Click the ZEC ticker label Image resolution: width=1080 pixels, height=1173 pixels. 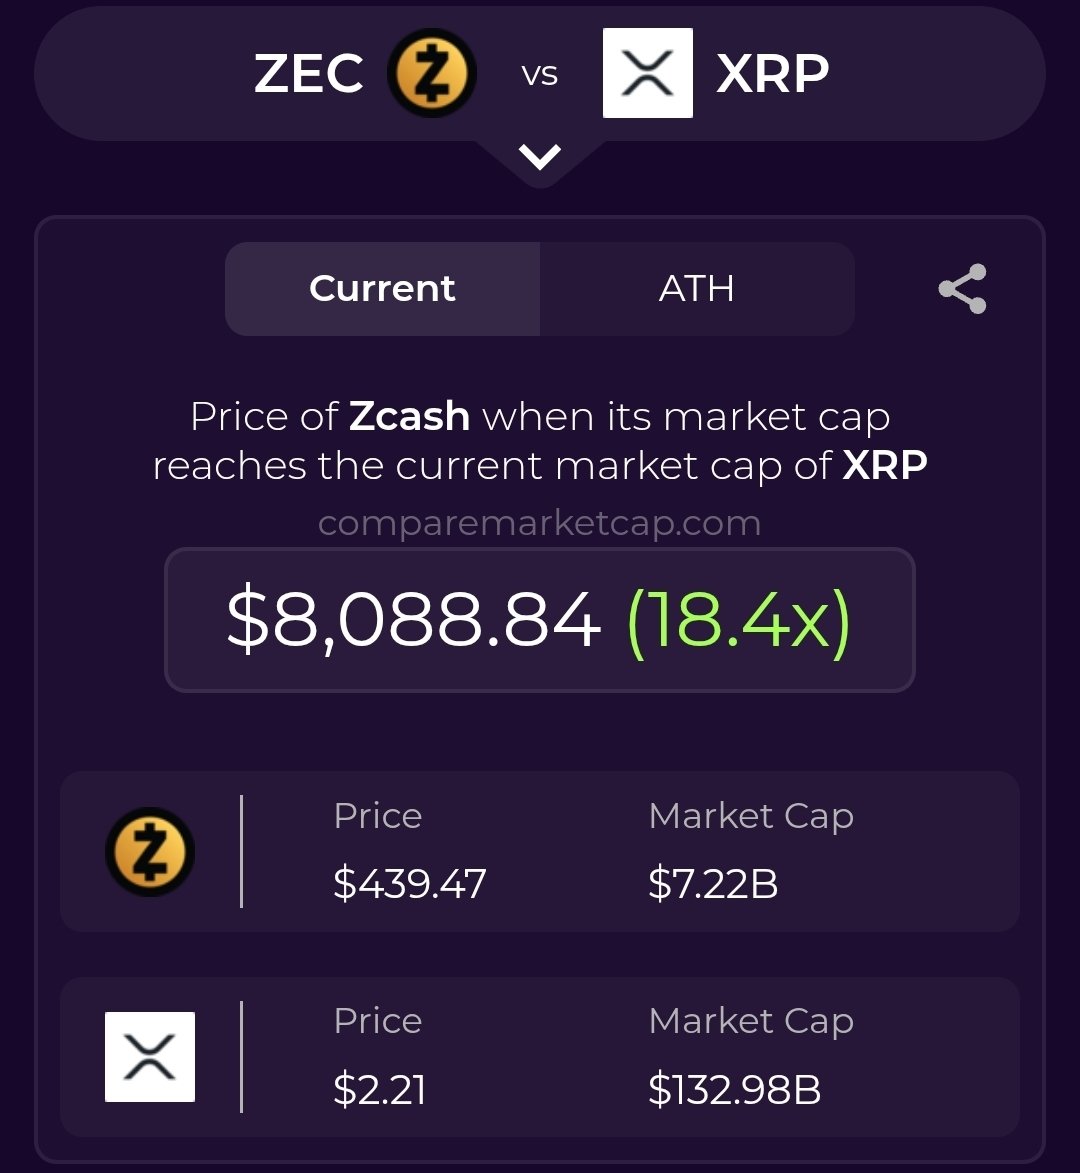[308, 74]
